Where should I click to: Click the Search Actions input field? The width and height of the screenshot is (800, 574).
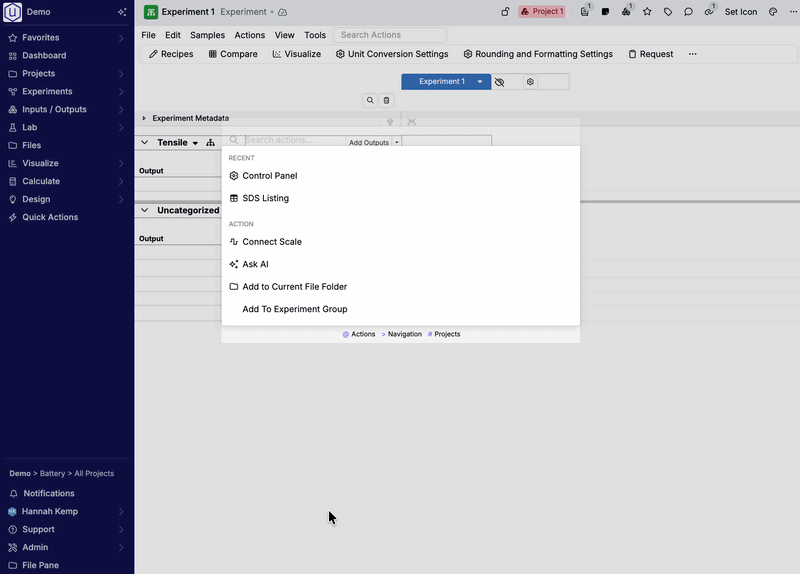pos(389,35)
